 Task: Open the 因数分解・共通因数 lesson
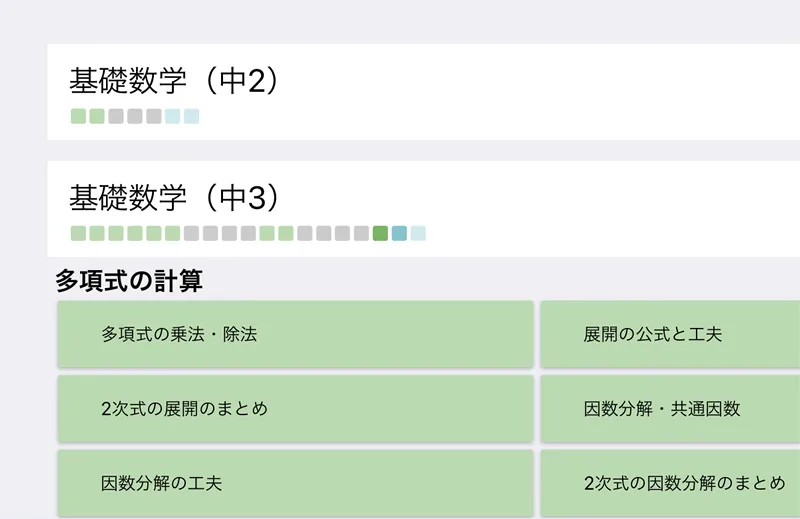point(670,408)
